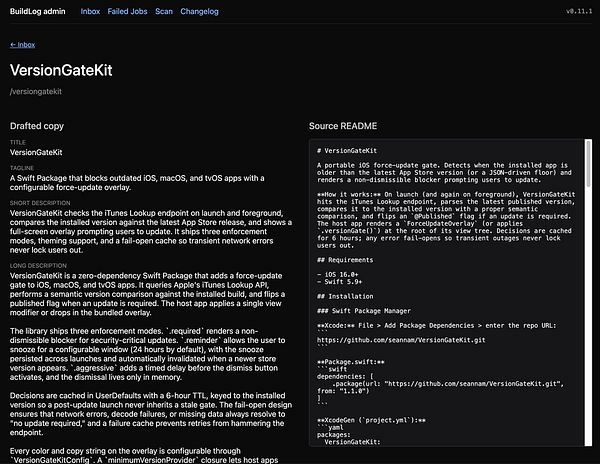This screenshot has width=600, height=464.
Task: Click the LONG DESCRIPTION field label
Action: click(38, 265)
